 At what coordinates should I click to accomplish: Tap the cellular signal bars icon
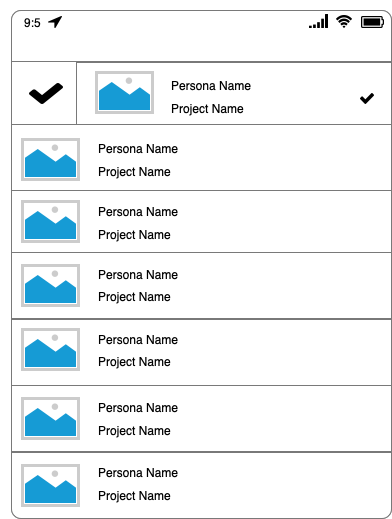318,21
